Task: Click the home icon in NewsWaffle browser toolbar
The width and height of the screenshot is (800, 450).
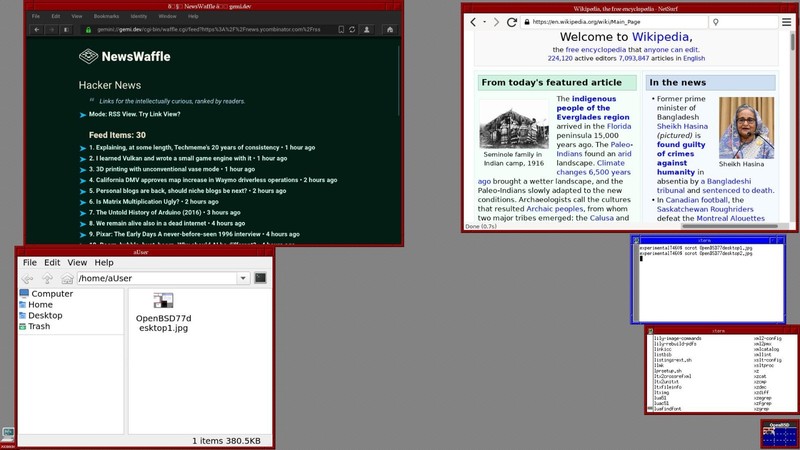Action: 390,30
